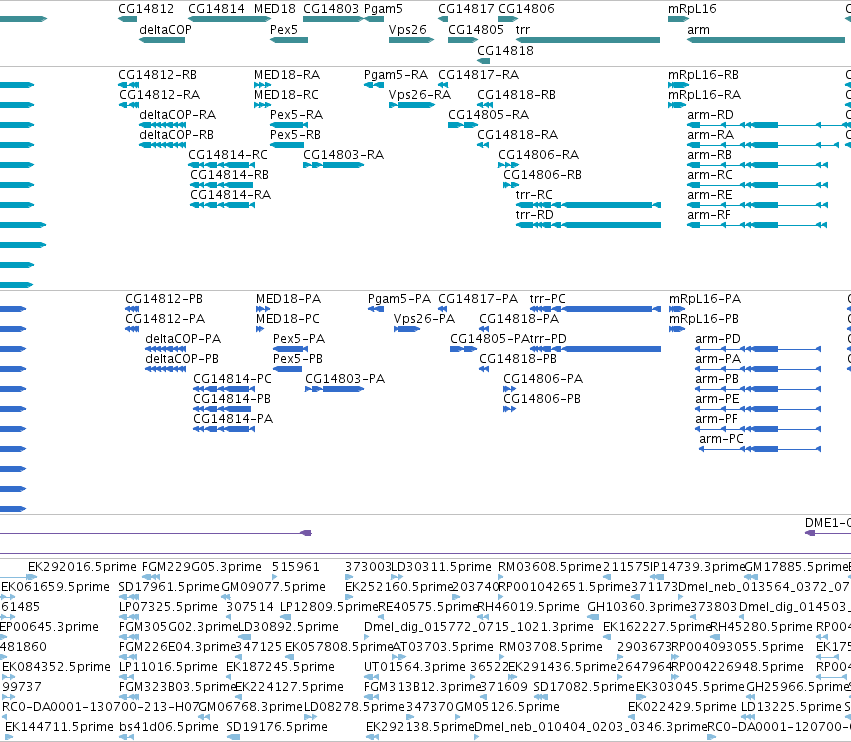This screenshot has height=742, width=851.
Task: Click the CG14818 gene label
Action: [x=505, y=50]
